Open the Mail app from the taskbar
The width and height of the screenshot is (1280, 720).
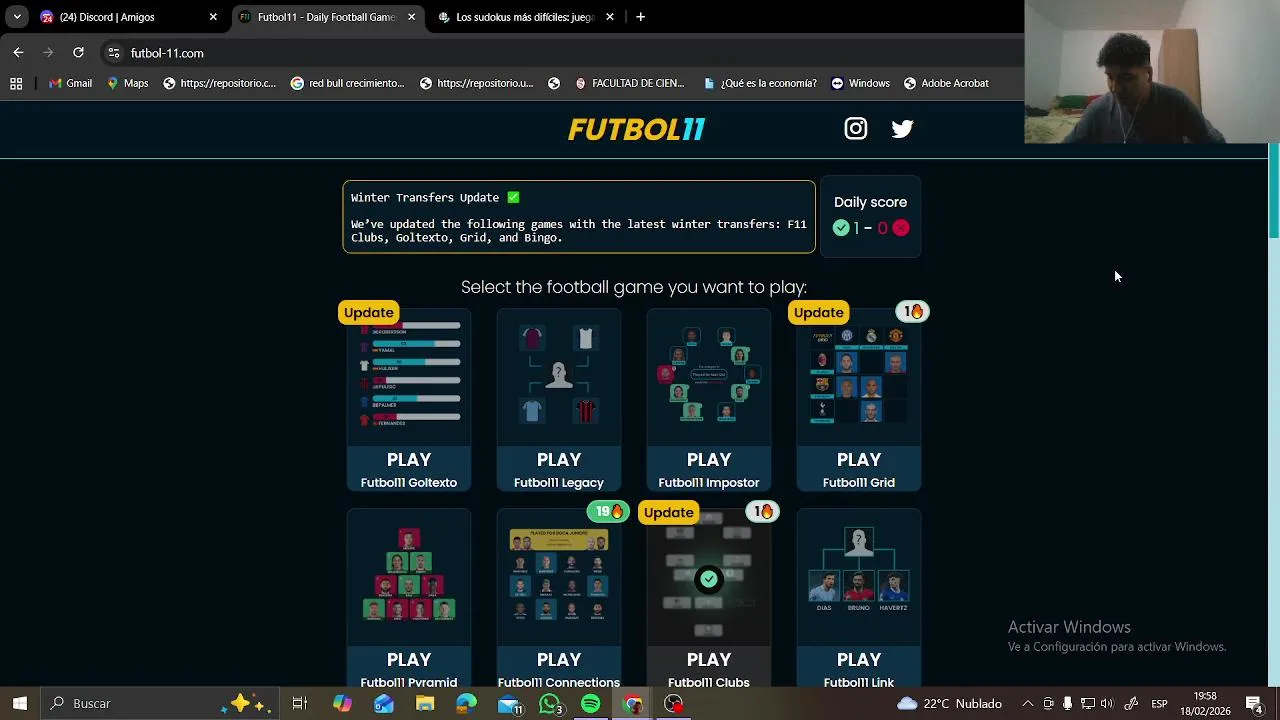tap(509, 703)
